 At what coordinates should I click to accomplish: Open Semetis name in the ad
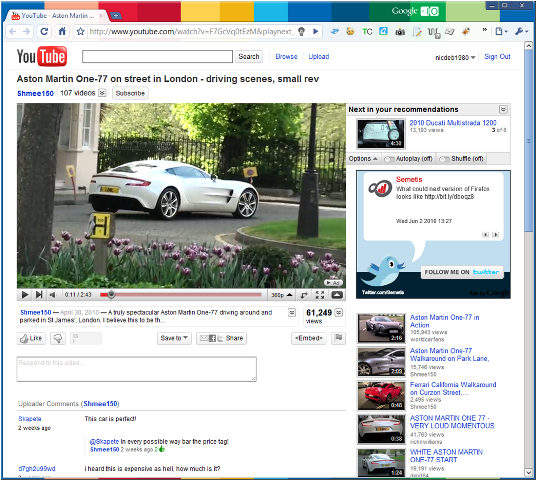click(x=409, y=179)
